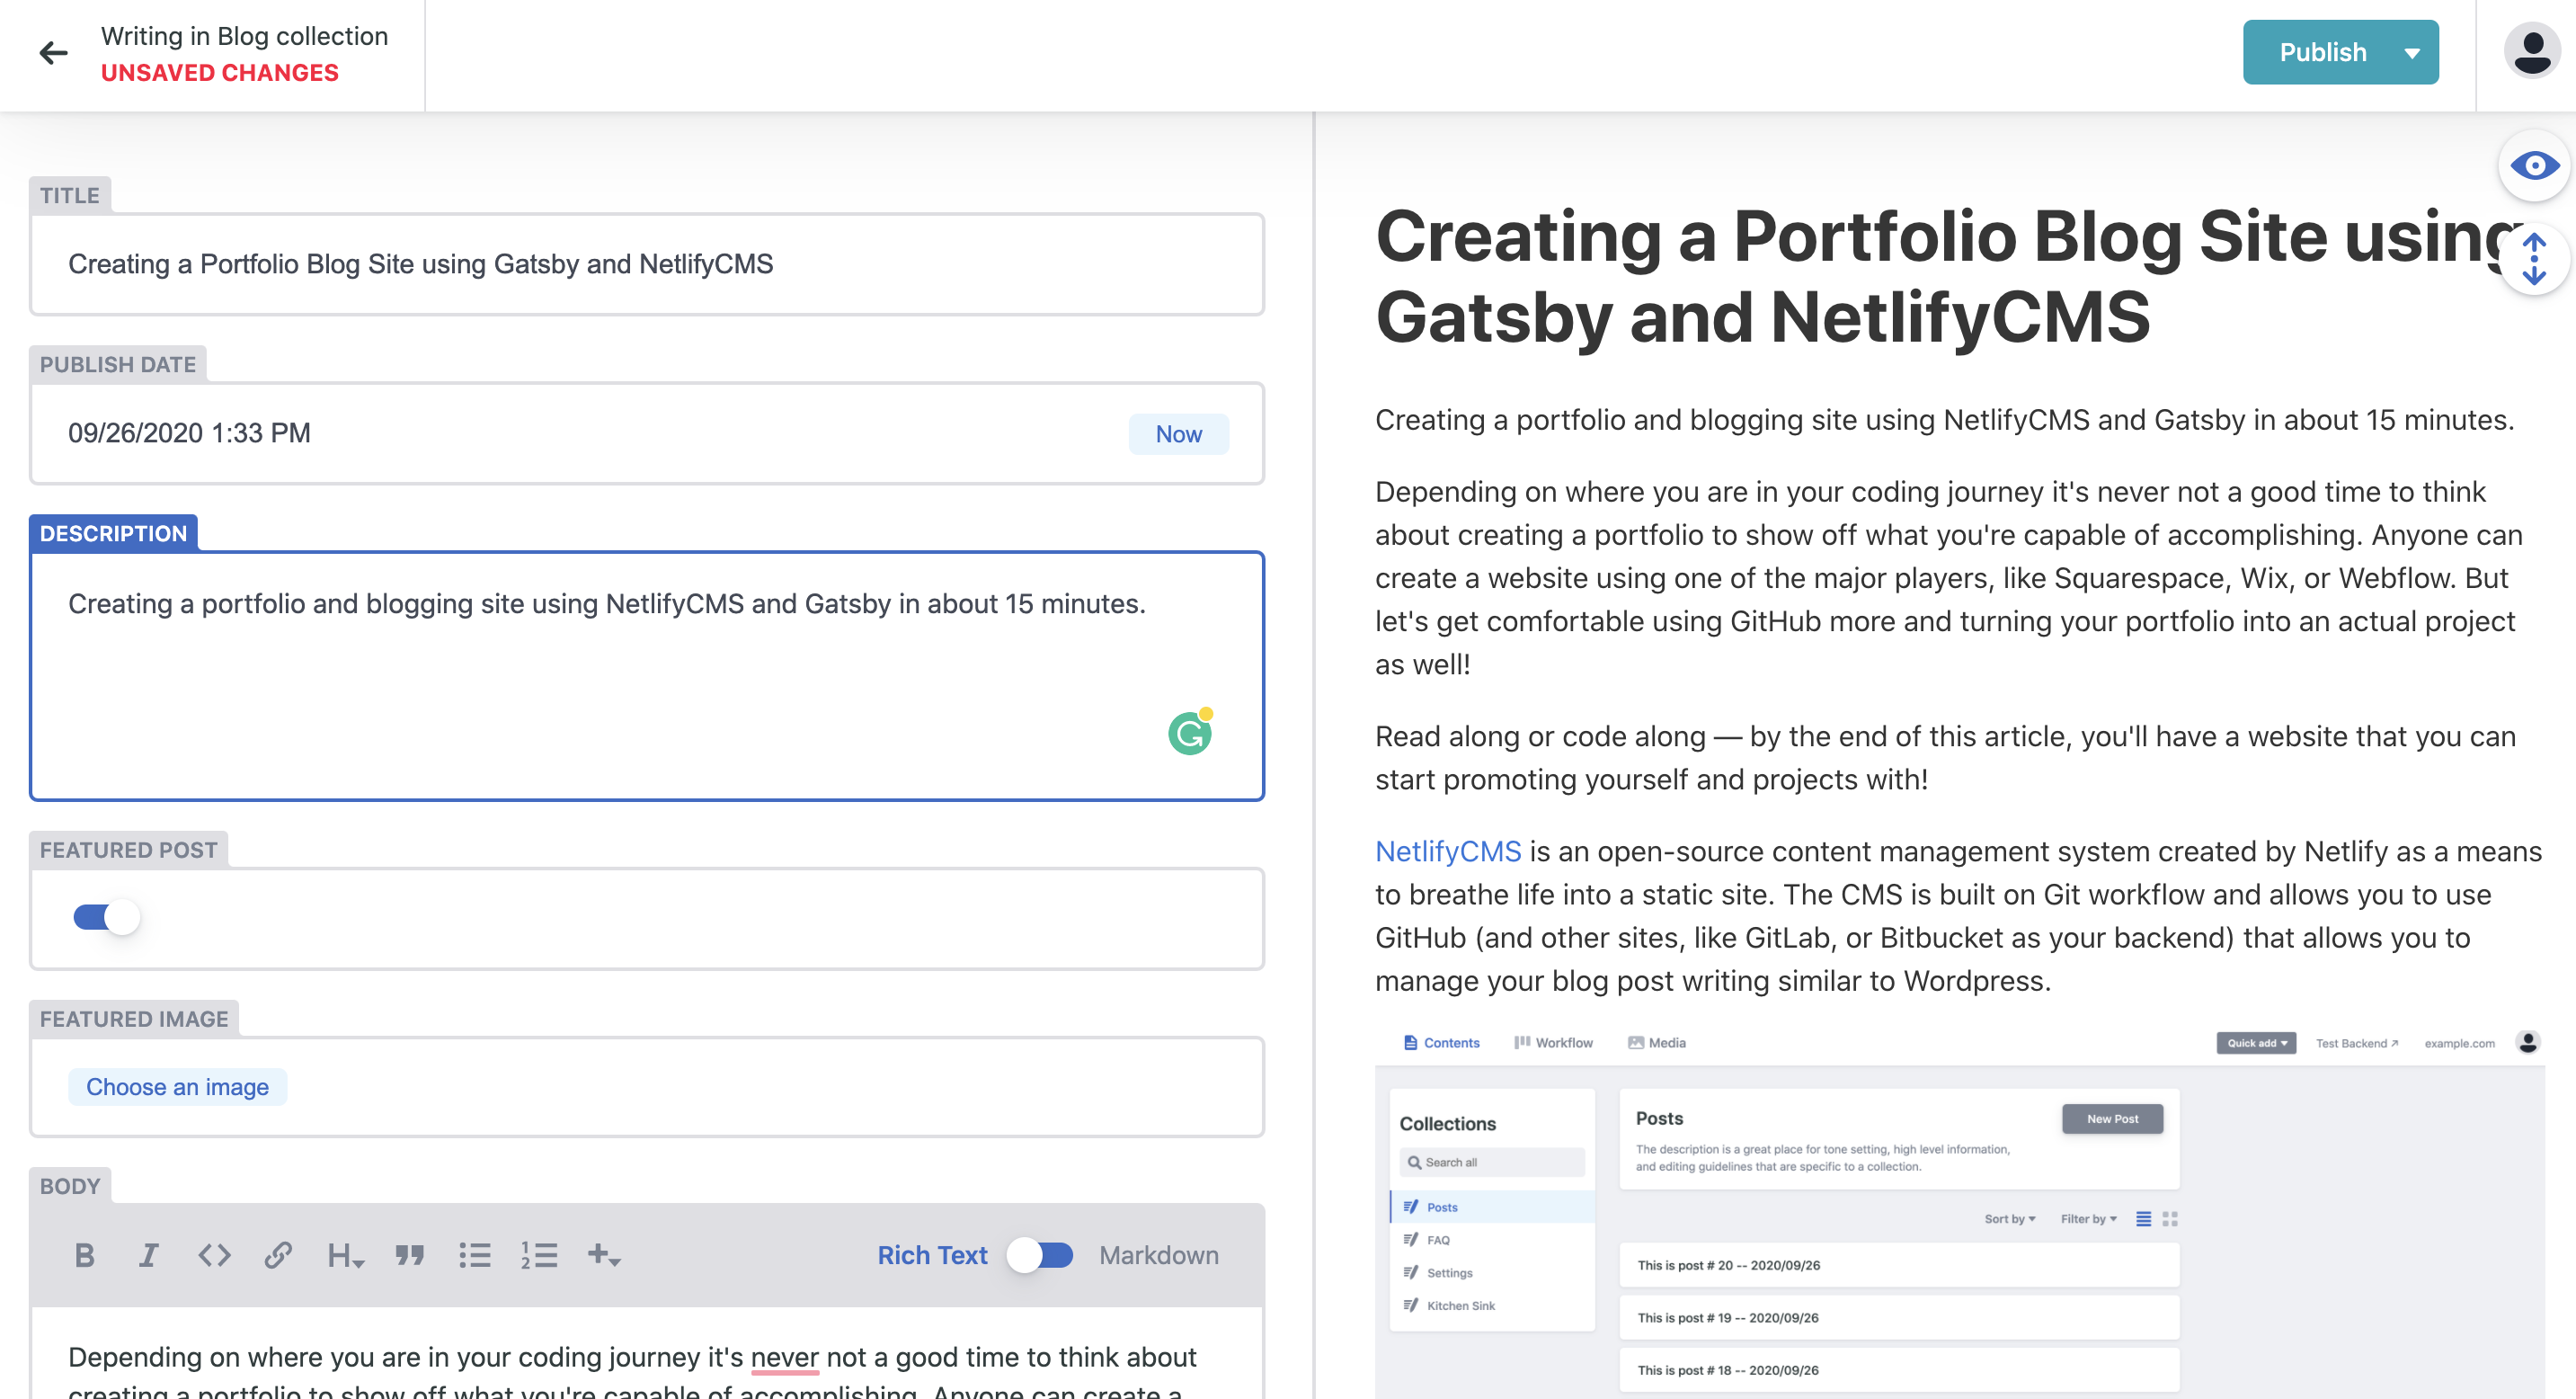Screen dimensions: 2576x1399
Task: Open the Grammarly icon in Description field
Action: (1190, 732)
